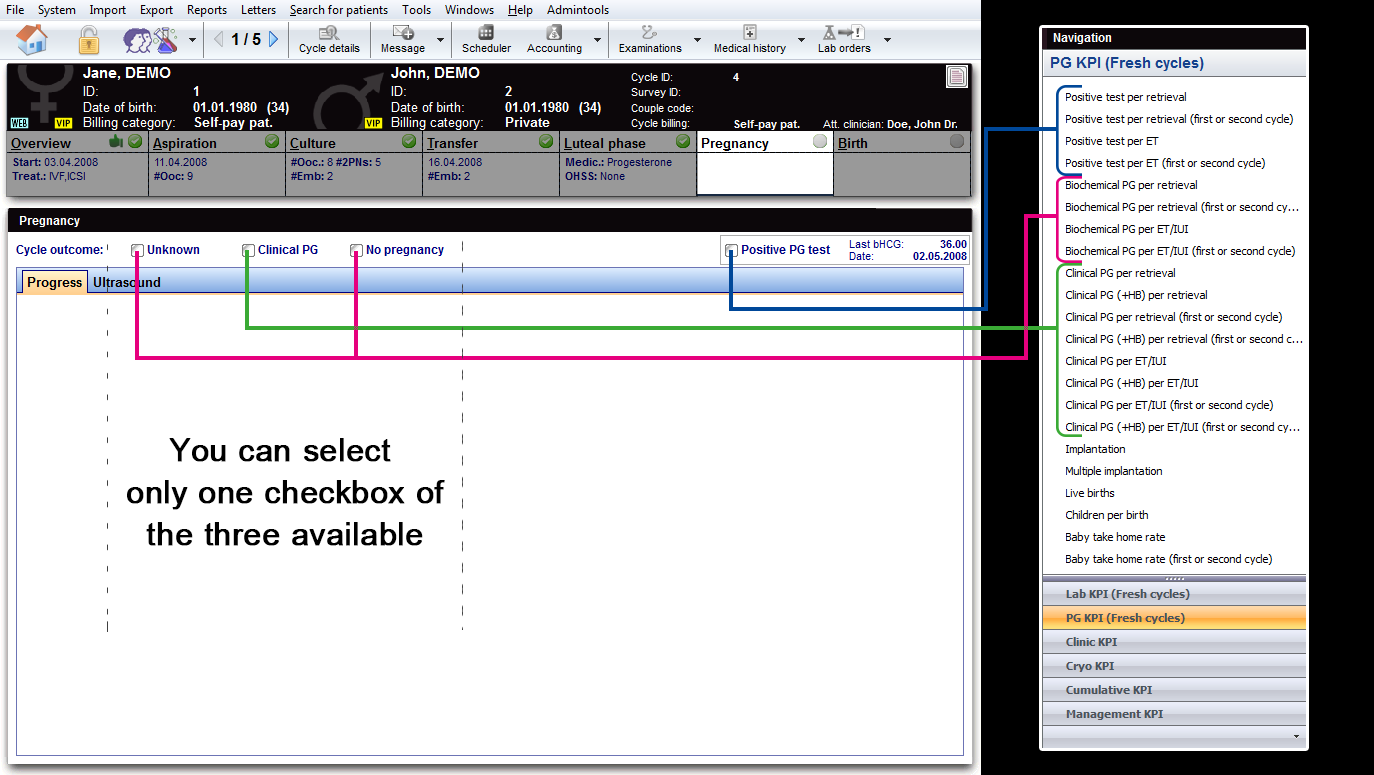Click the document icon in patient header
This screenshot has height=775, width=1374.
click(x=956, y=76)
